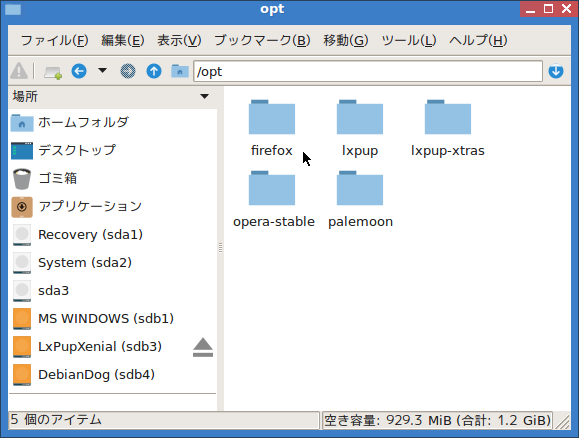Click the 5 個のアイテム status text
The width and height of the screenshot is (579, 438).
click(x=56, y=420)
